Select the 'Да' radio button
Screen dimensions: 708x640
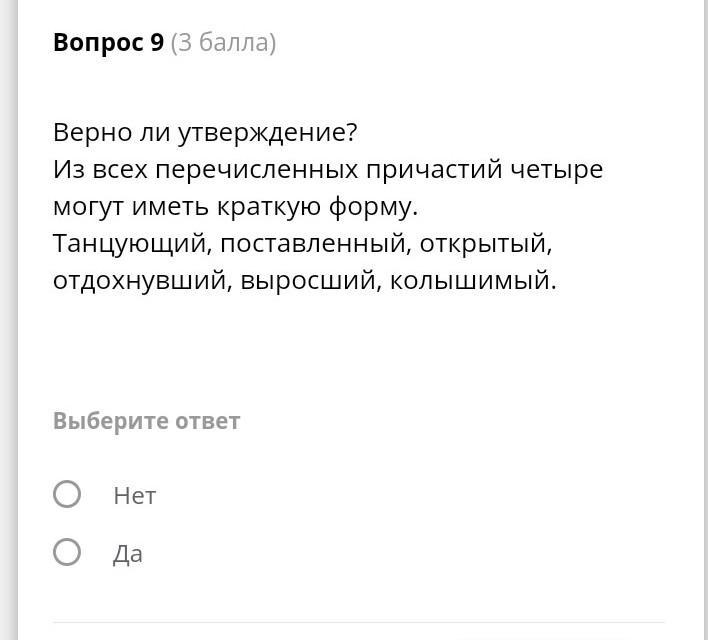67,552
